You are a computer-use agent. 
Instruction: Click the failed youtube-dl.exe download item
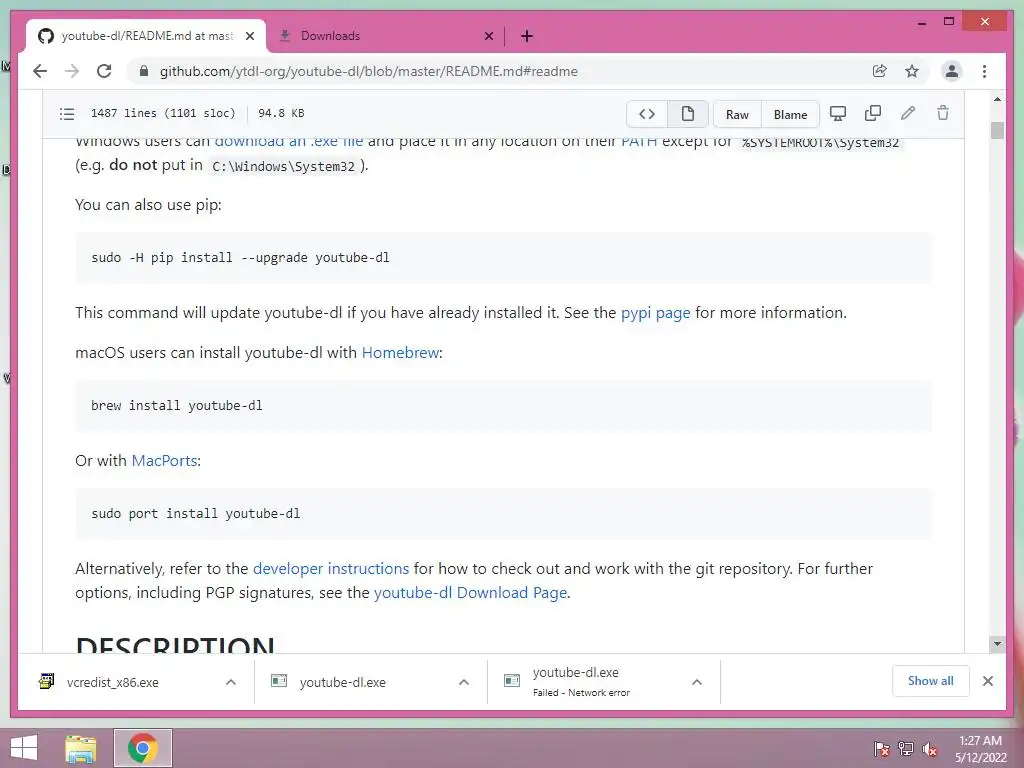tap(581, 682)
